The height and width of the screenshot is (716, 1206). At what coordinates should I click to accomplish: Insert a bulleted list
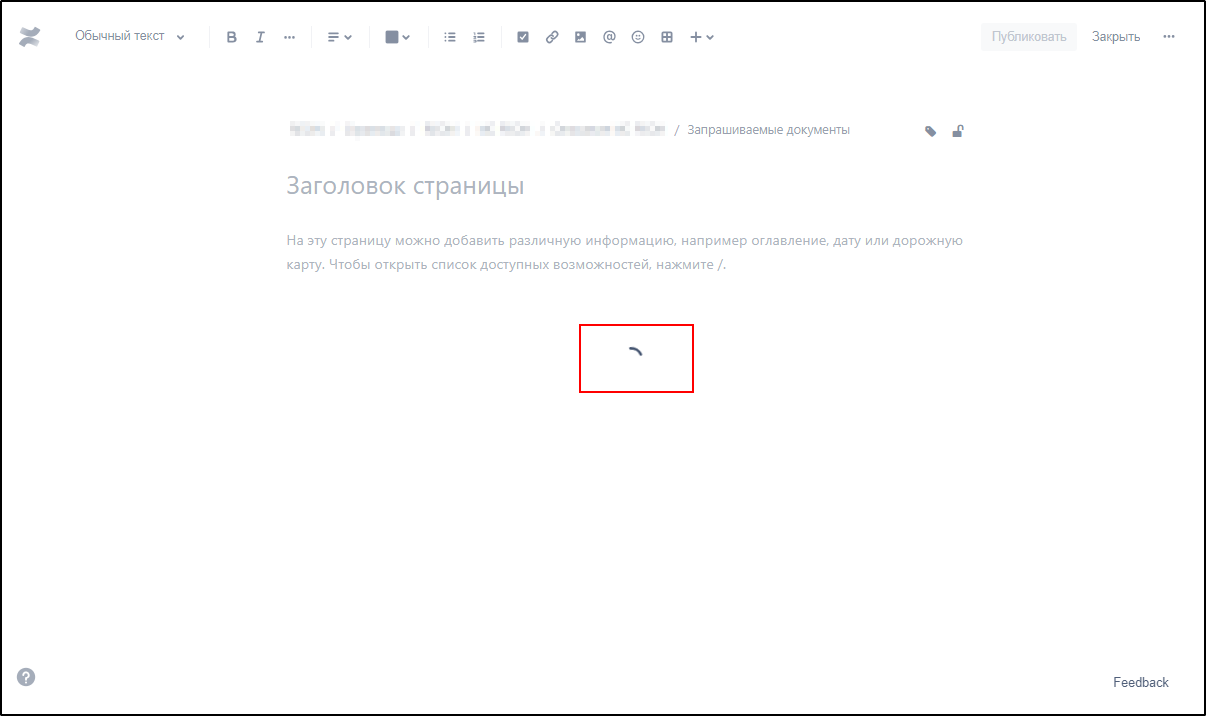point(450,37)
